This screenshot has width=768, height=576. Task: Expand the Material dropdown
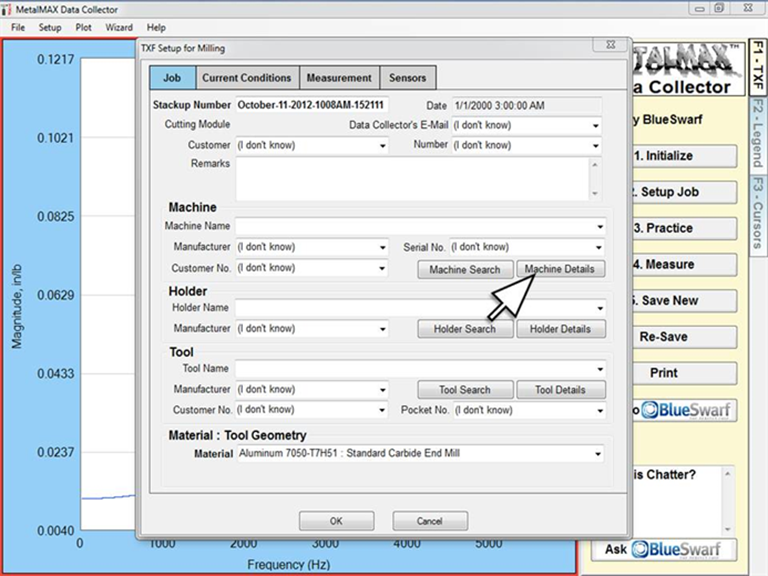tap(598, 454)
